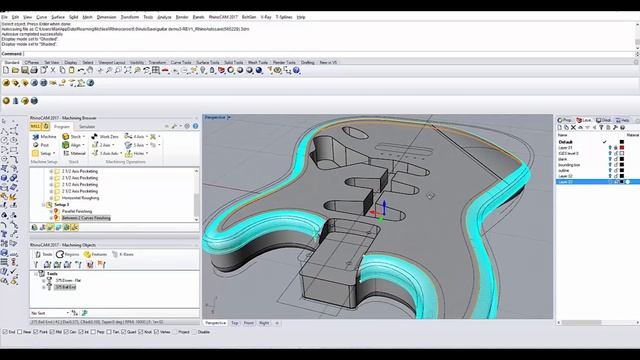Screen dimensions: 640x360
Task: Open the No Sort dropdown
Action: click(x=67, y=313)
